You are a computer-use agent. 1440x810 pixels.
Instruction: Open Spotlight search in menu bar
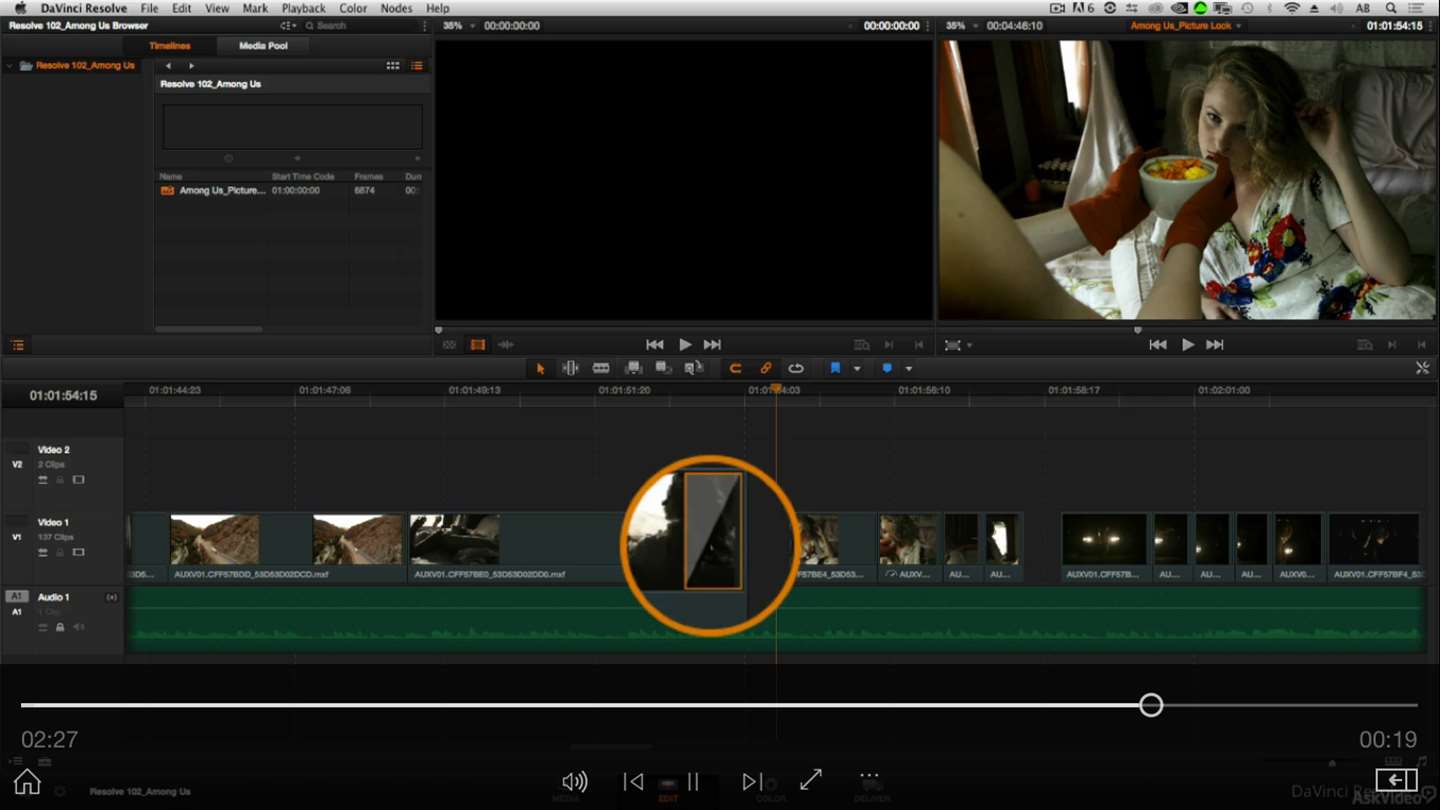[x=1391, y=8]
